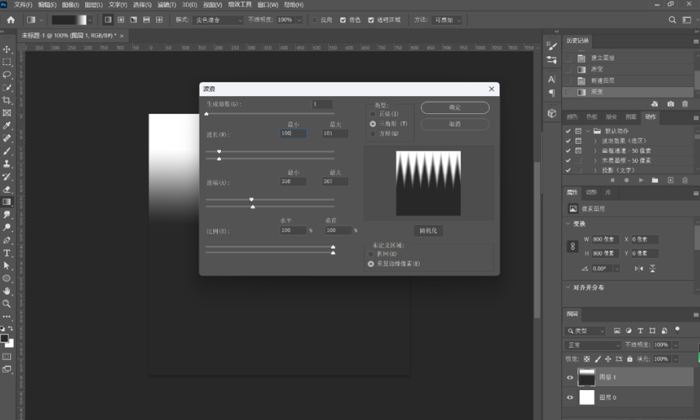Viewport: 700px width, 420px height.
Task: Click the wavelength minimum input field
Action: click(293, 133)
